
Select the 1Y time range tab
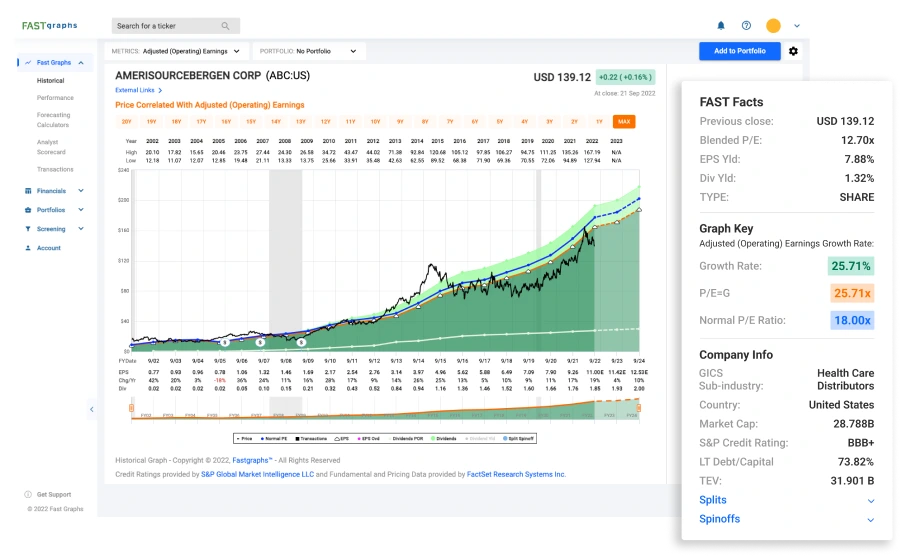tap(599, 121)
